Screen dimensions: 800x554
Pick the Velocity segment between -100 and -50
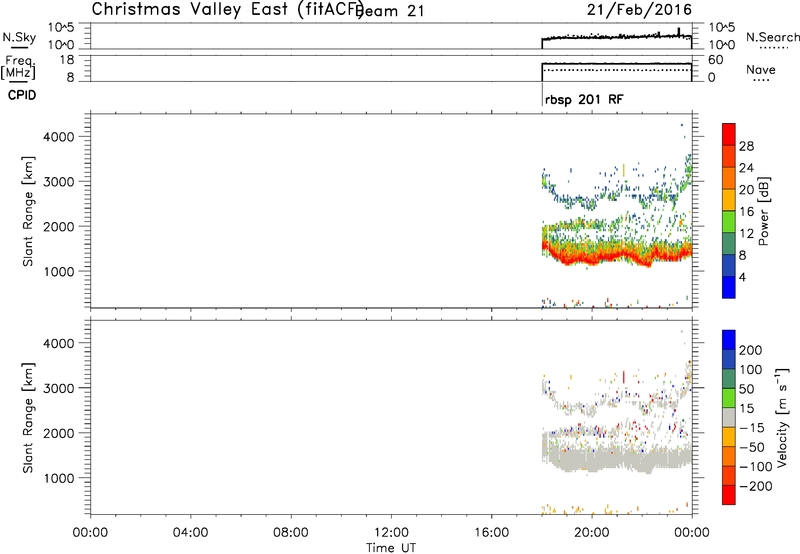[729, 456]
